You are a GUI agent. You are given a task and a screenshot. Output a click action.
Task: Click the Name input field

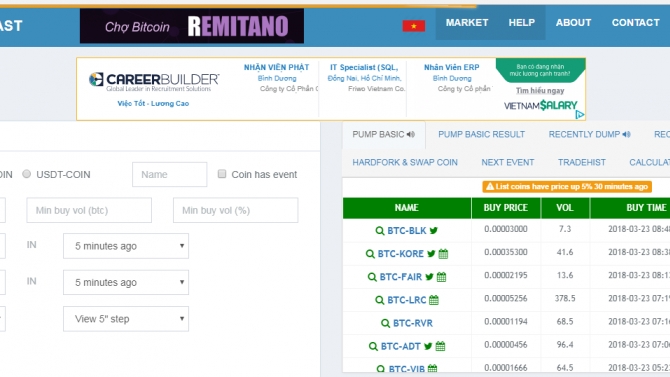point(170,174)
